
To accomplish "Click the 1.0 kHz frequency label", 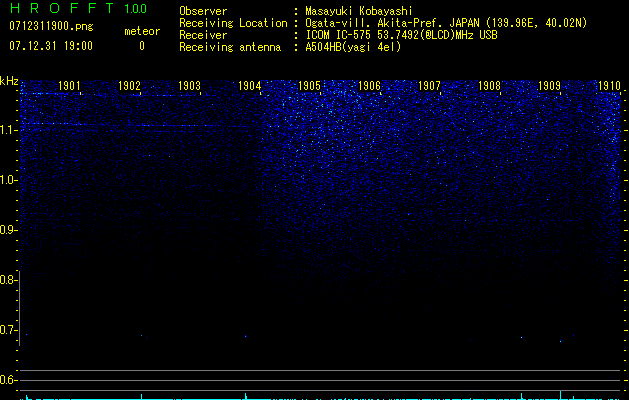I will pyautogui.click(x=8, y=180).
